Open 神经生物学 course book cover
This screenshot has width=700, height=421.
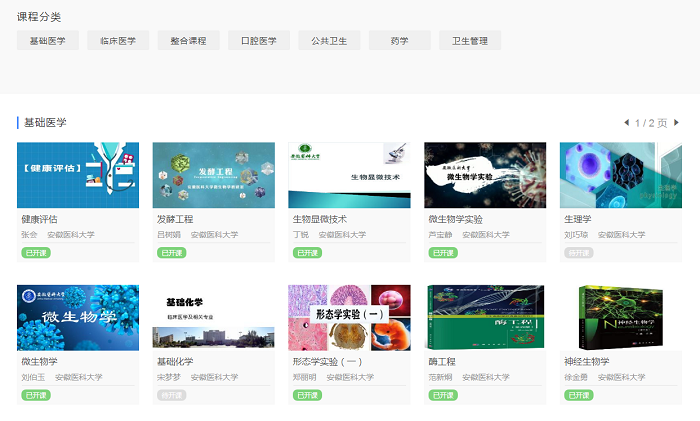[x=621, y=317]
